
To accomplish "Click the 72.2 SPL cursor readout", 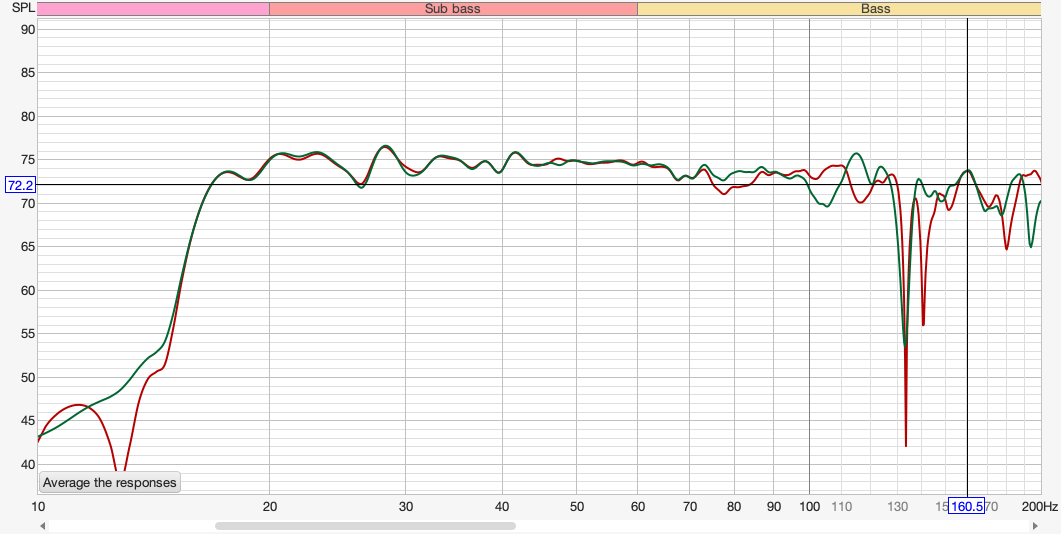I will coord(20,185).
